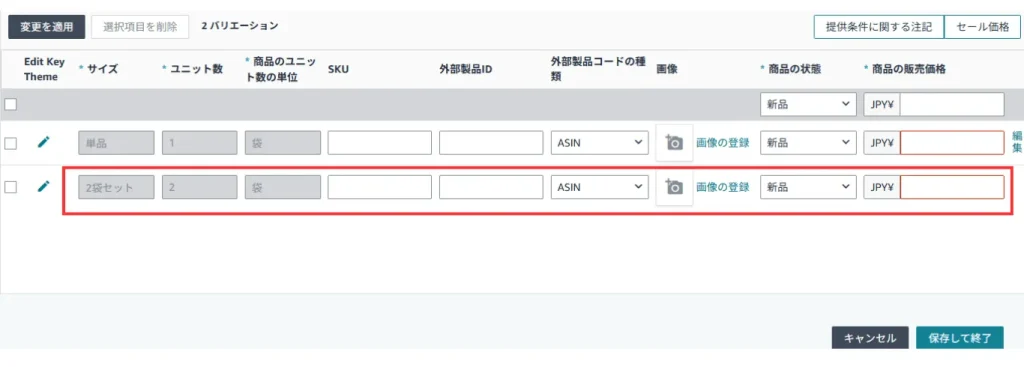Click the サイズ column header
This screenshot has height=367, width=1024.
pyautogui.click(x=102, y=69)
